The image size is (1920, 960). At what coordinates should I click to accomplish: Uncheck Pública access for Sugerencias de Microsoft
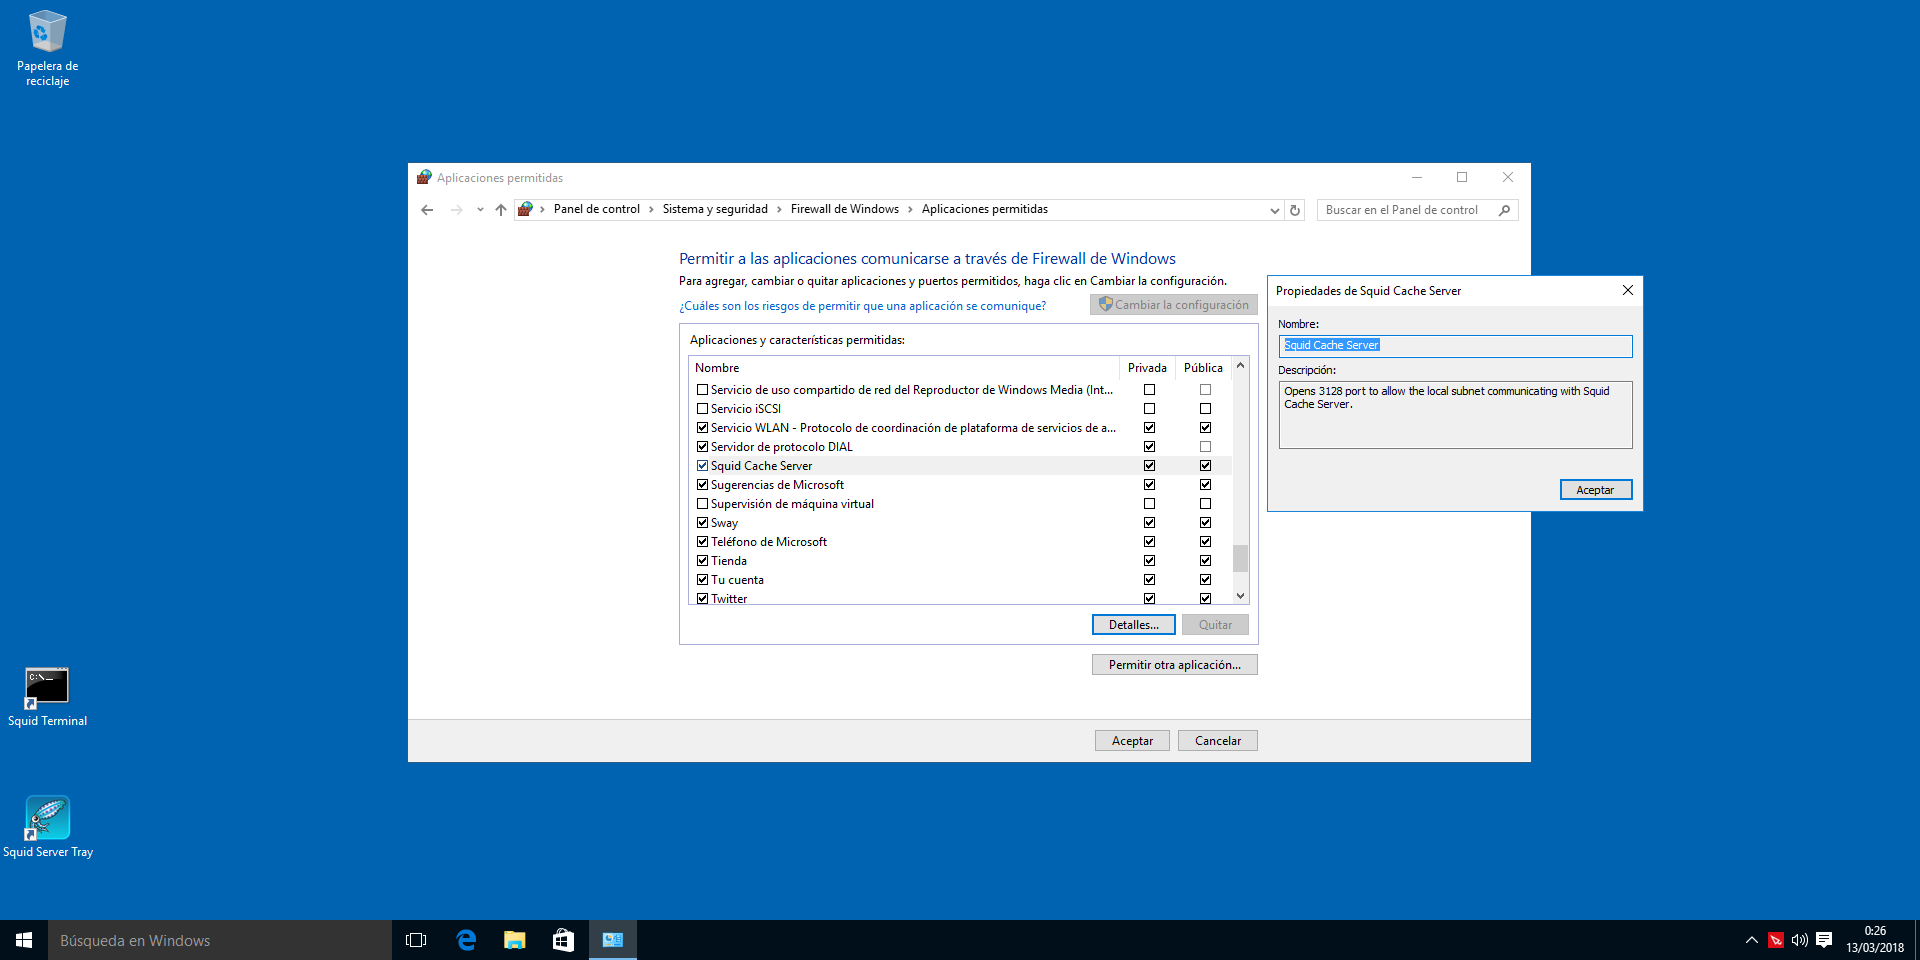click(x=1205, y=484)
